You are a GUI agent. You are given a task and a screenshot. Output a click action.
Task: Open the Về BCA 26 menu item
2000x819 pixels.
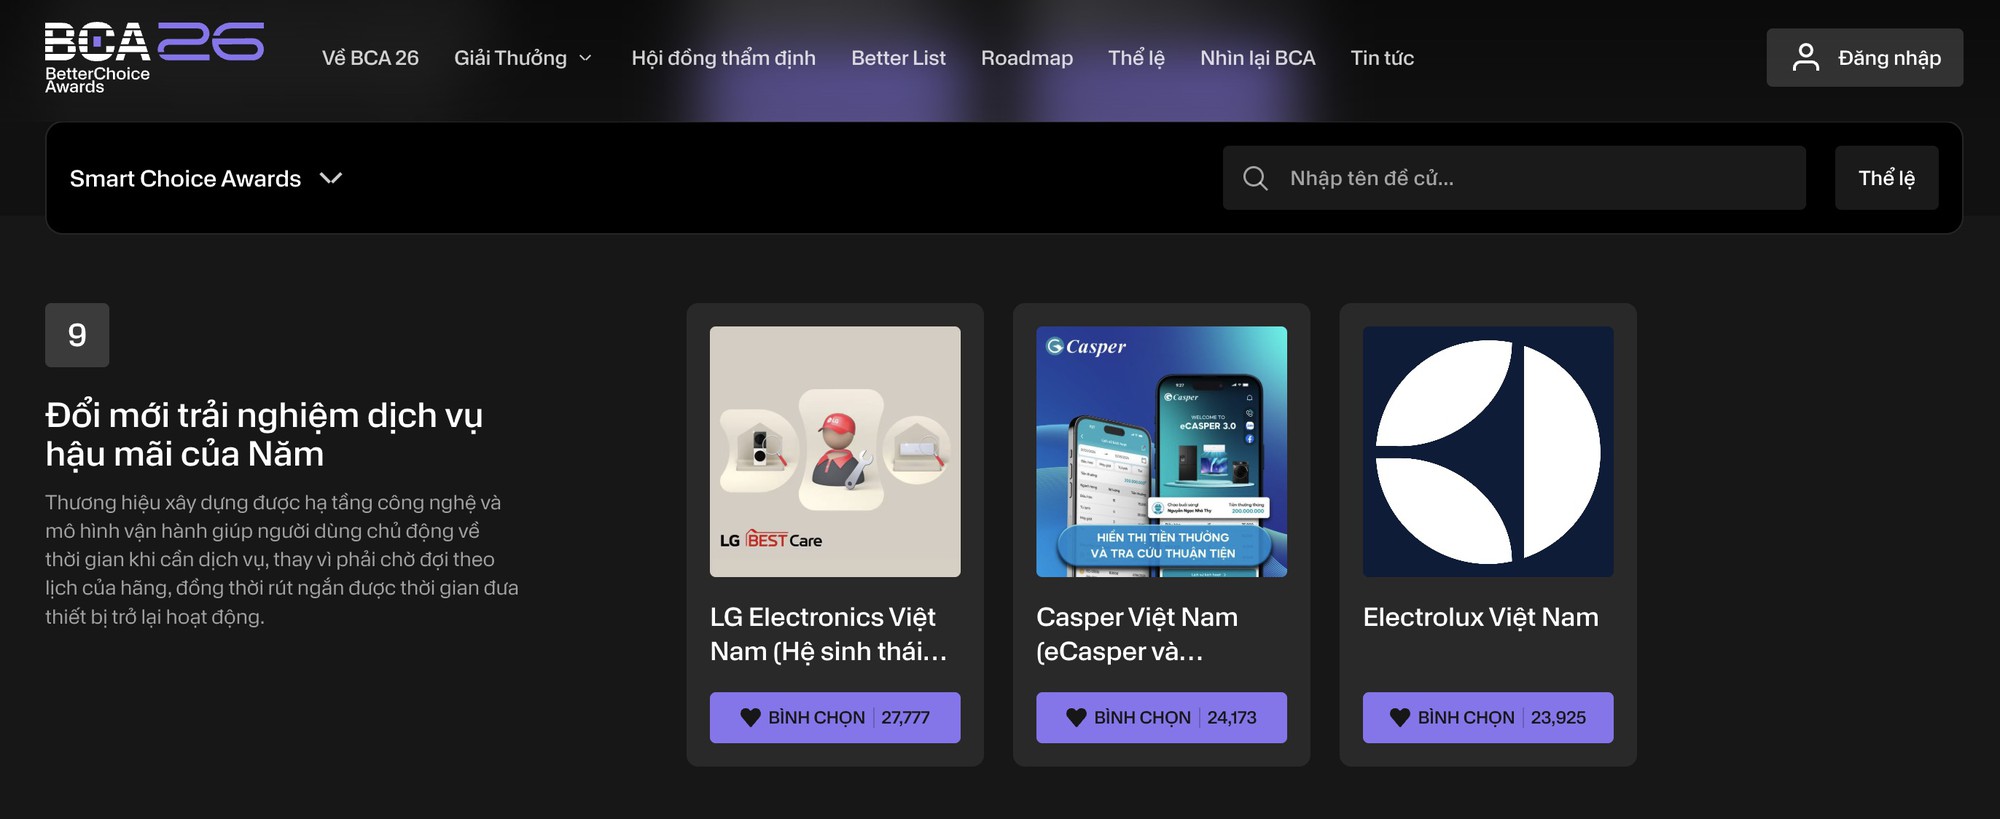(x=370, y=58)
